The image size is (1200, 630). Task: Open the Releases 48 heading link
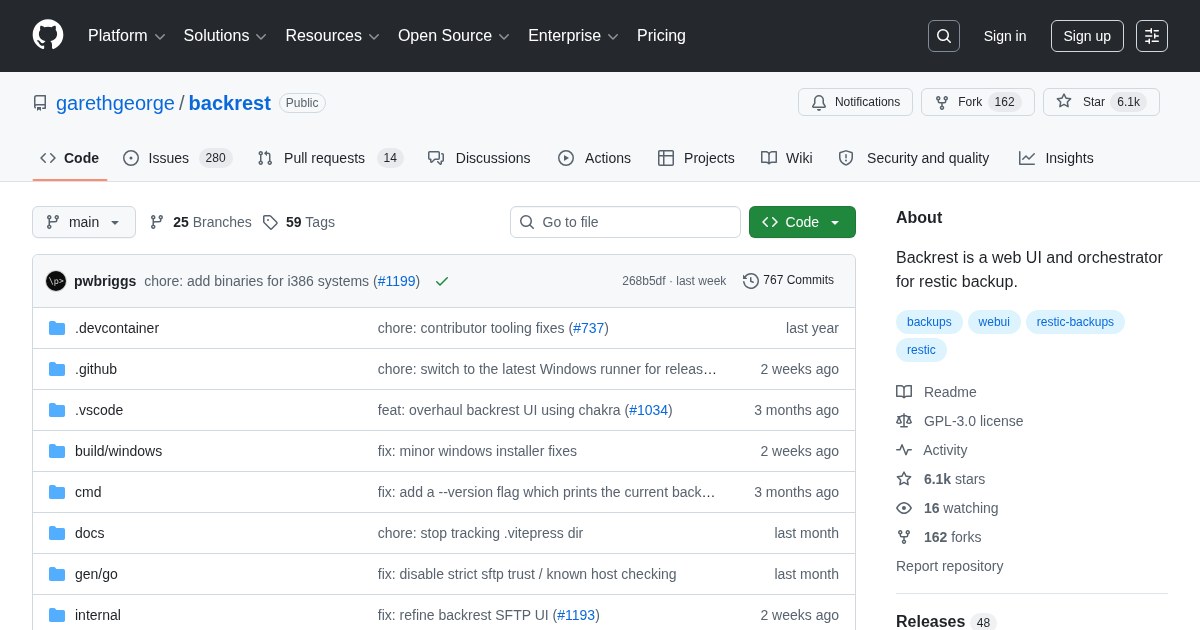pos(946,622)
